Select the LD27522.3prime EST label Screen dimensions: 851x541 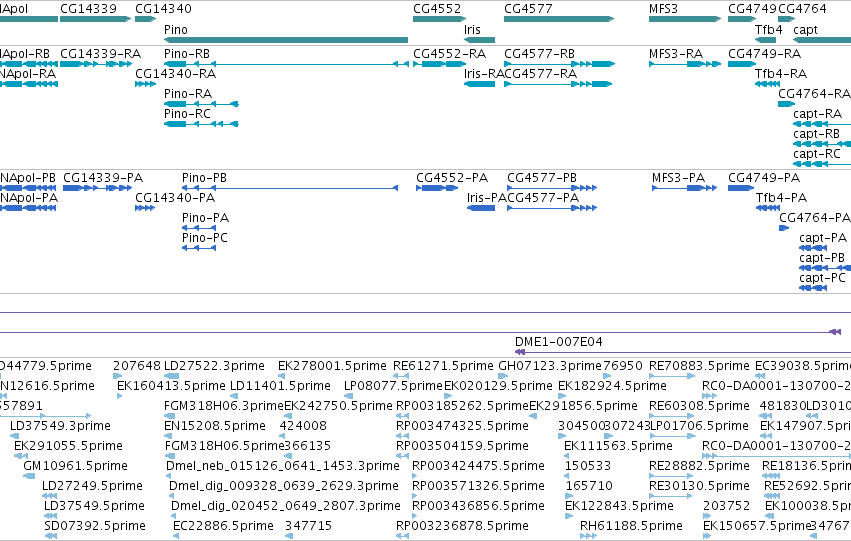[x=214, y=366]
